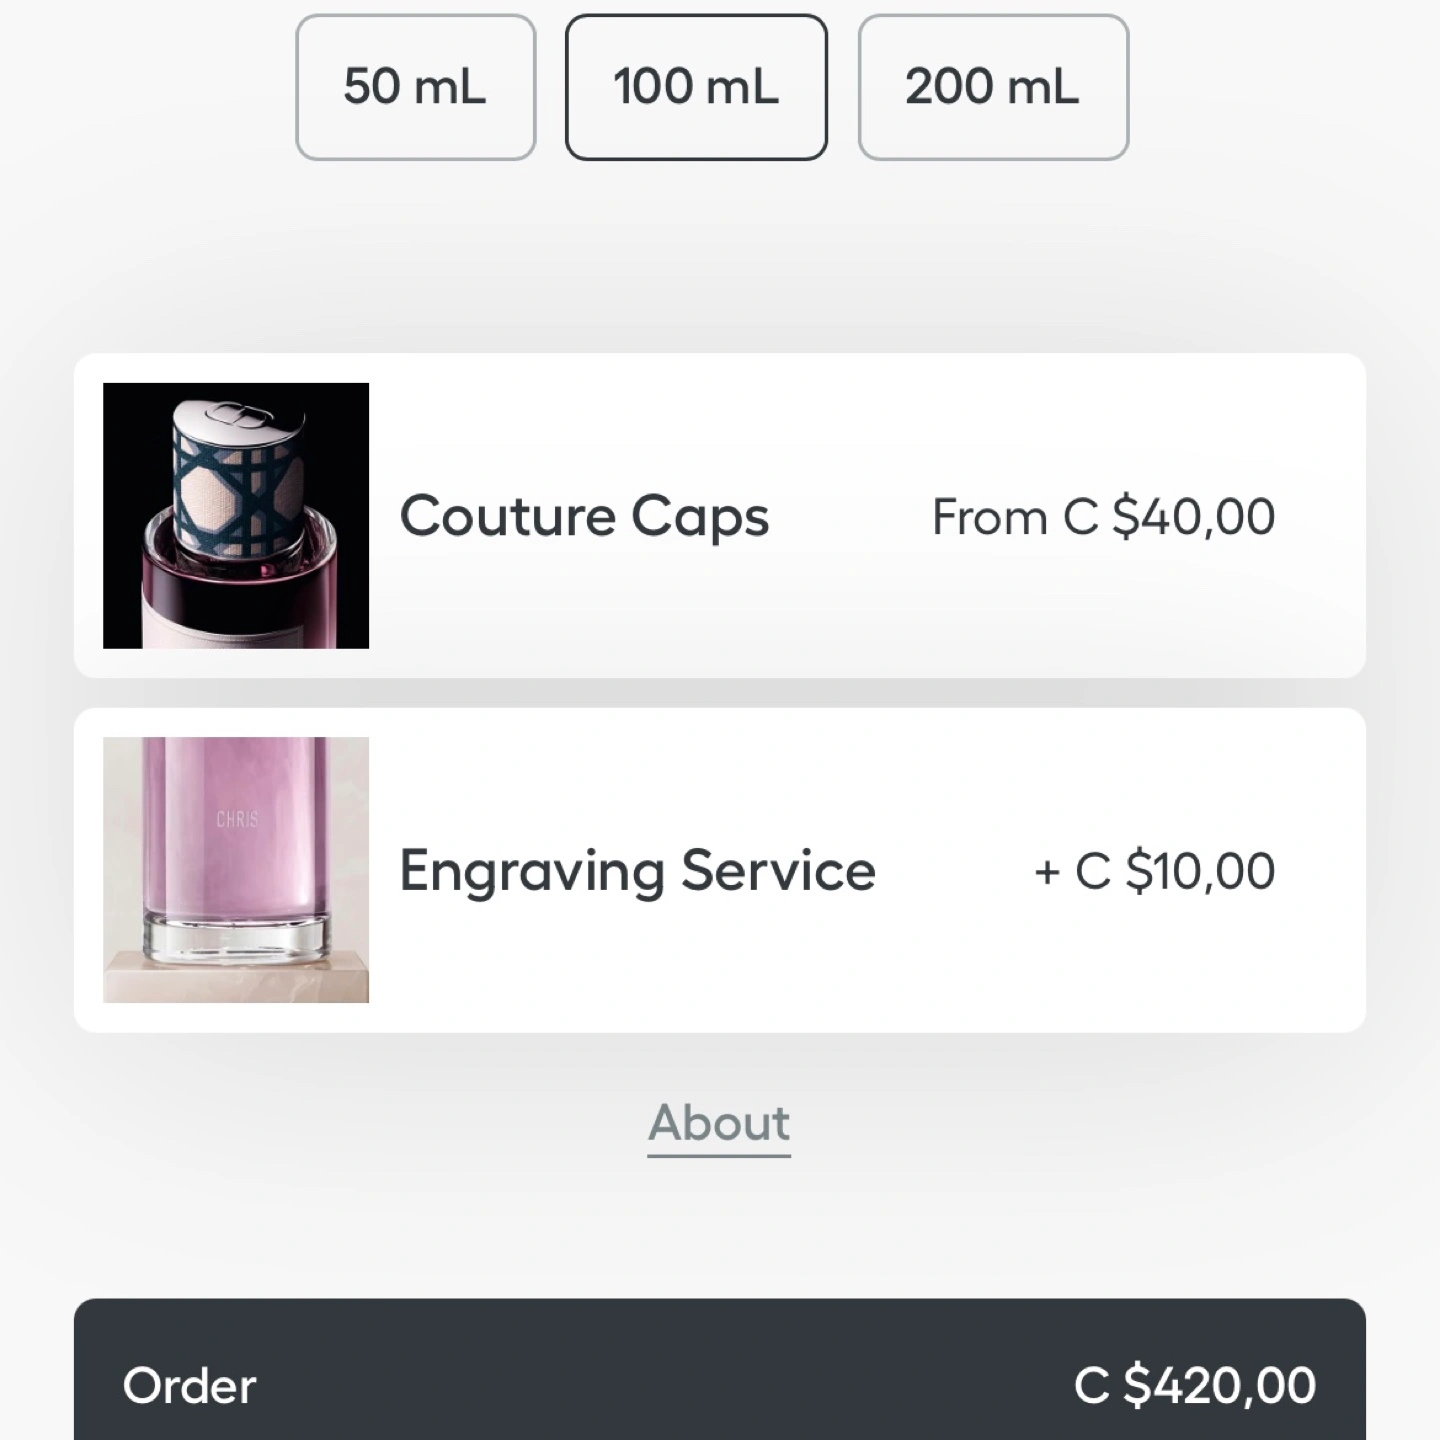
Task: Click the CHRIS engraving on the bottle image
Action: 237,819
